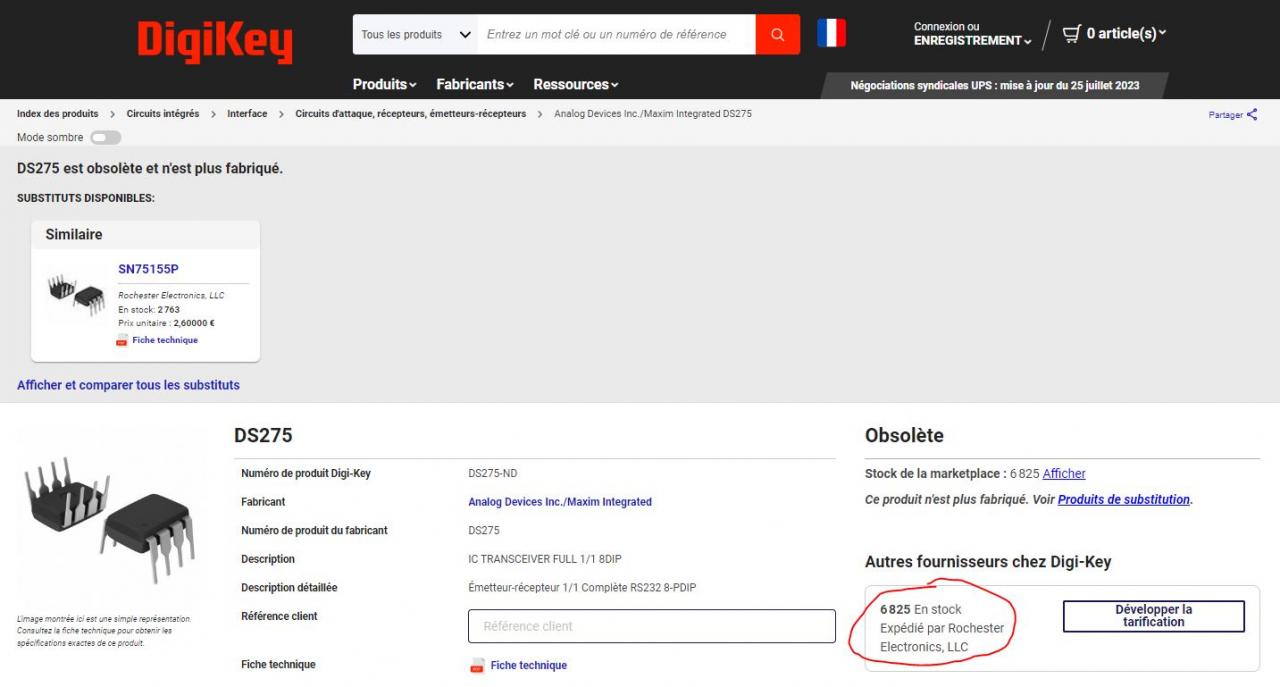Expand the Fabricants menu

(475, 85)
